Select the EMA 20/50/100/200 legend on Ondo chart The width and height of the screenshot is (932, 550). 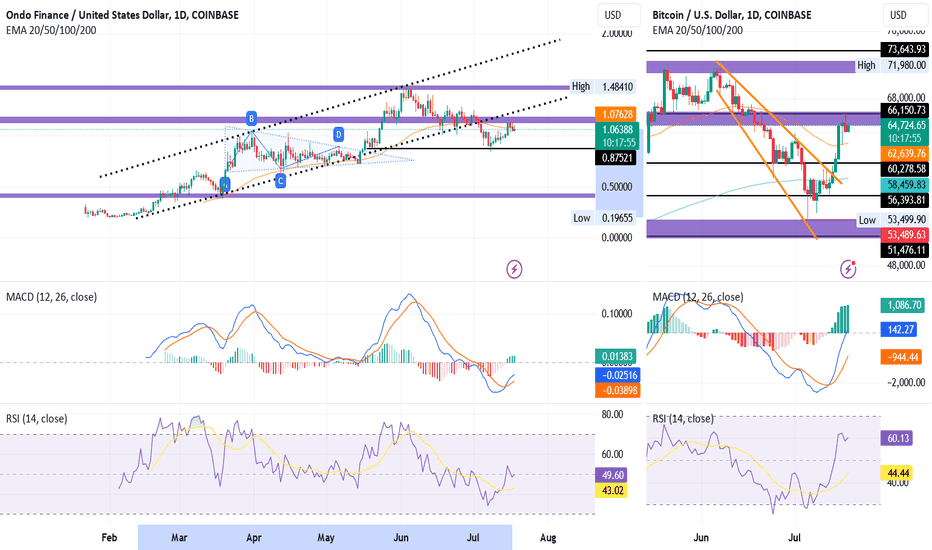pos(51,30)
